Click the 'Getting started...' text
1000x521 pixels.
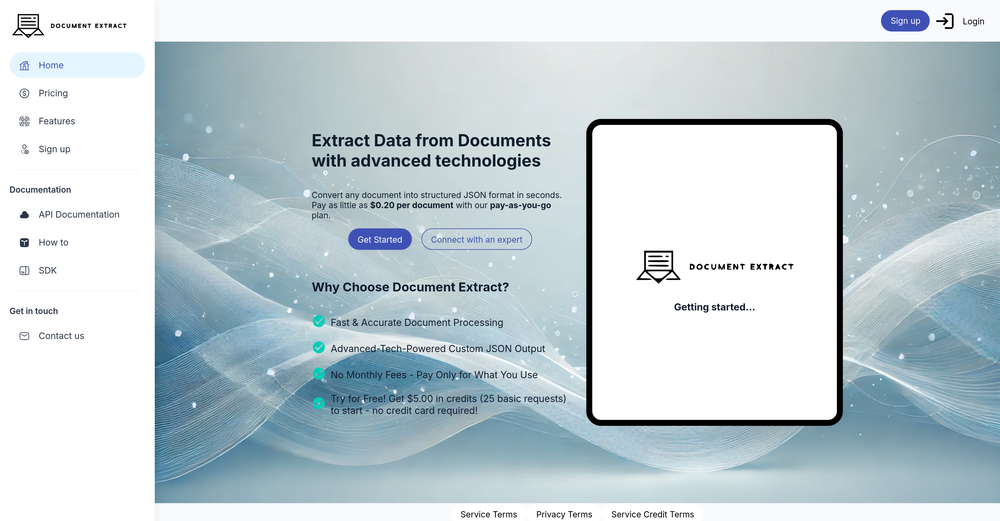point(714,307)
